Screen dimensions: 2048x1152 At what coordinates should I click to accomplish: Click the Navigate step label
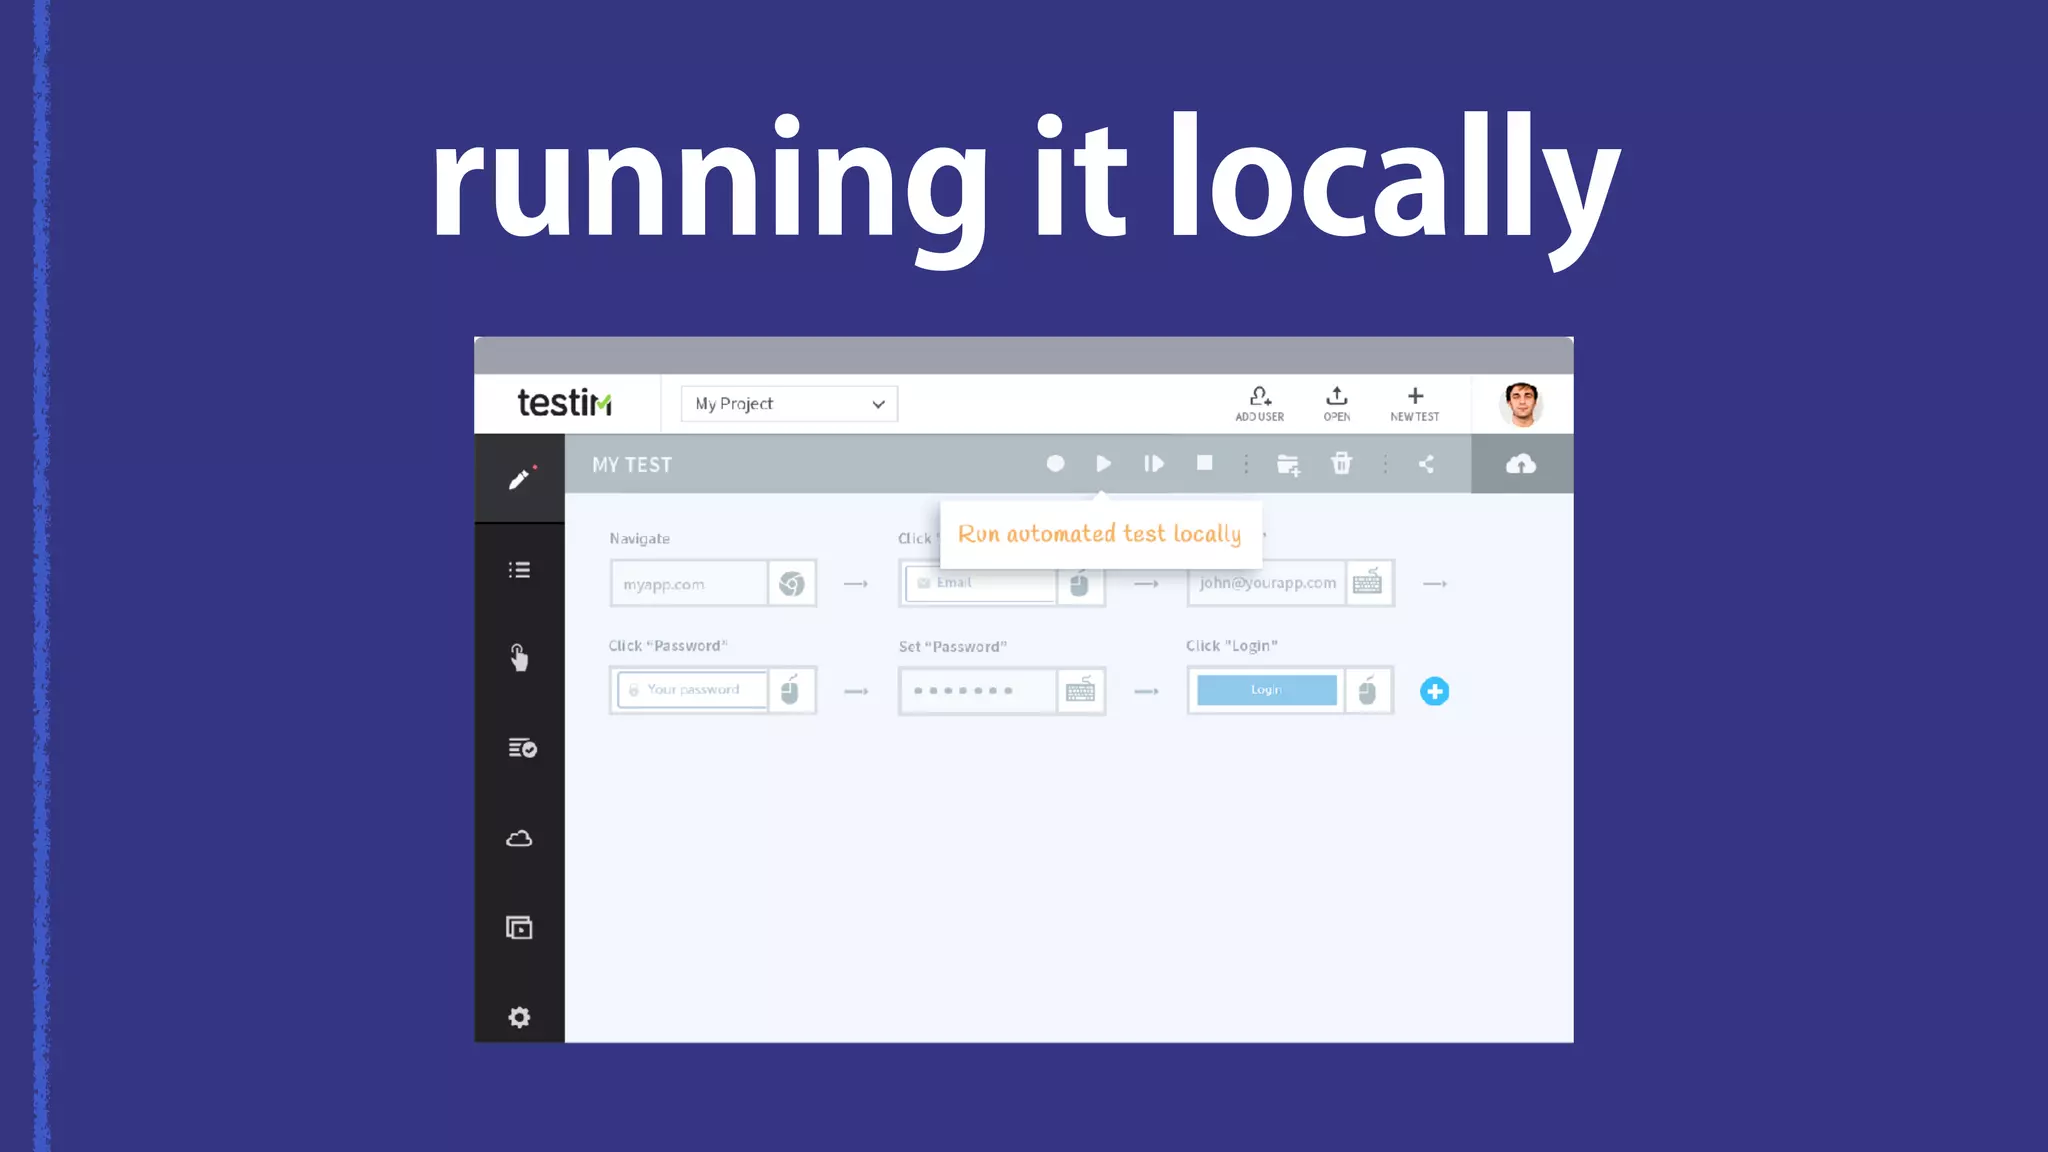click(640, 539)
